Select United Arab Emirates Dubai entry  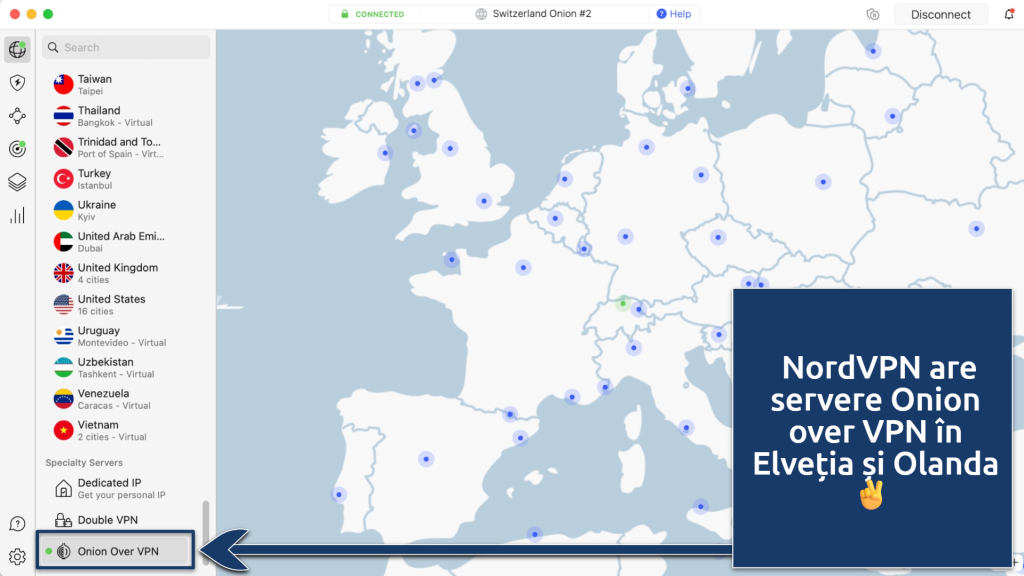point(124,242)
